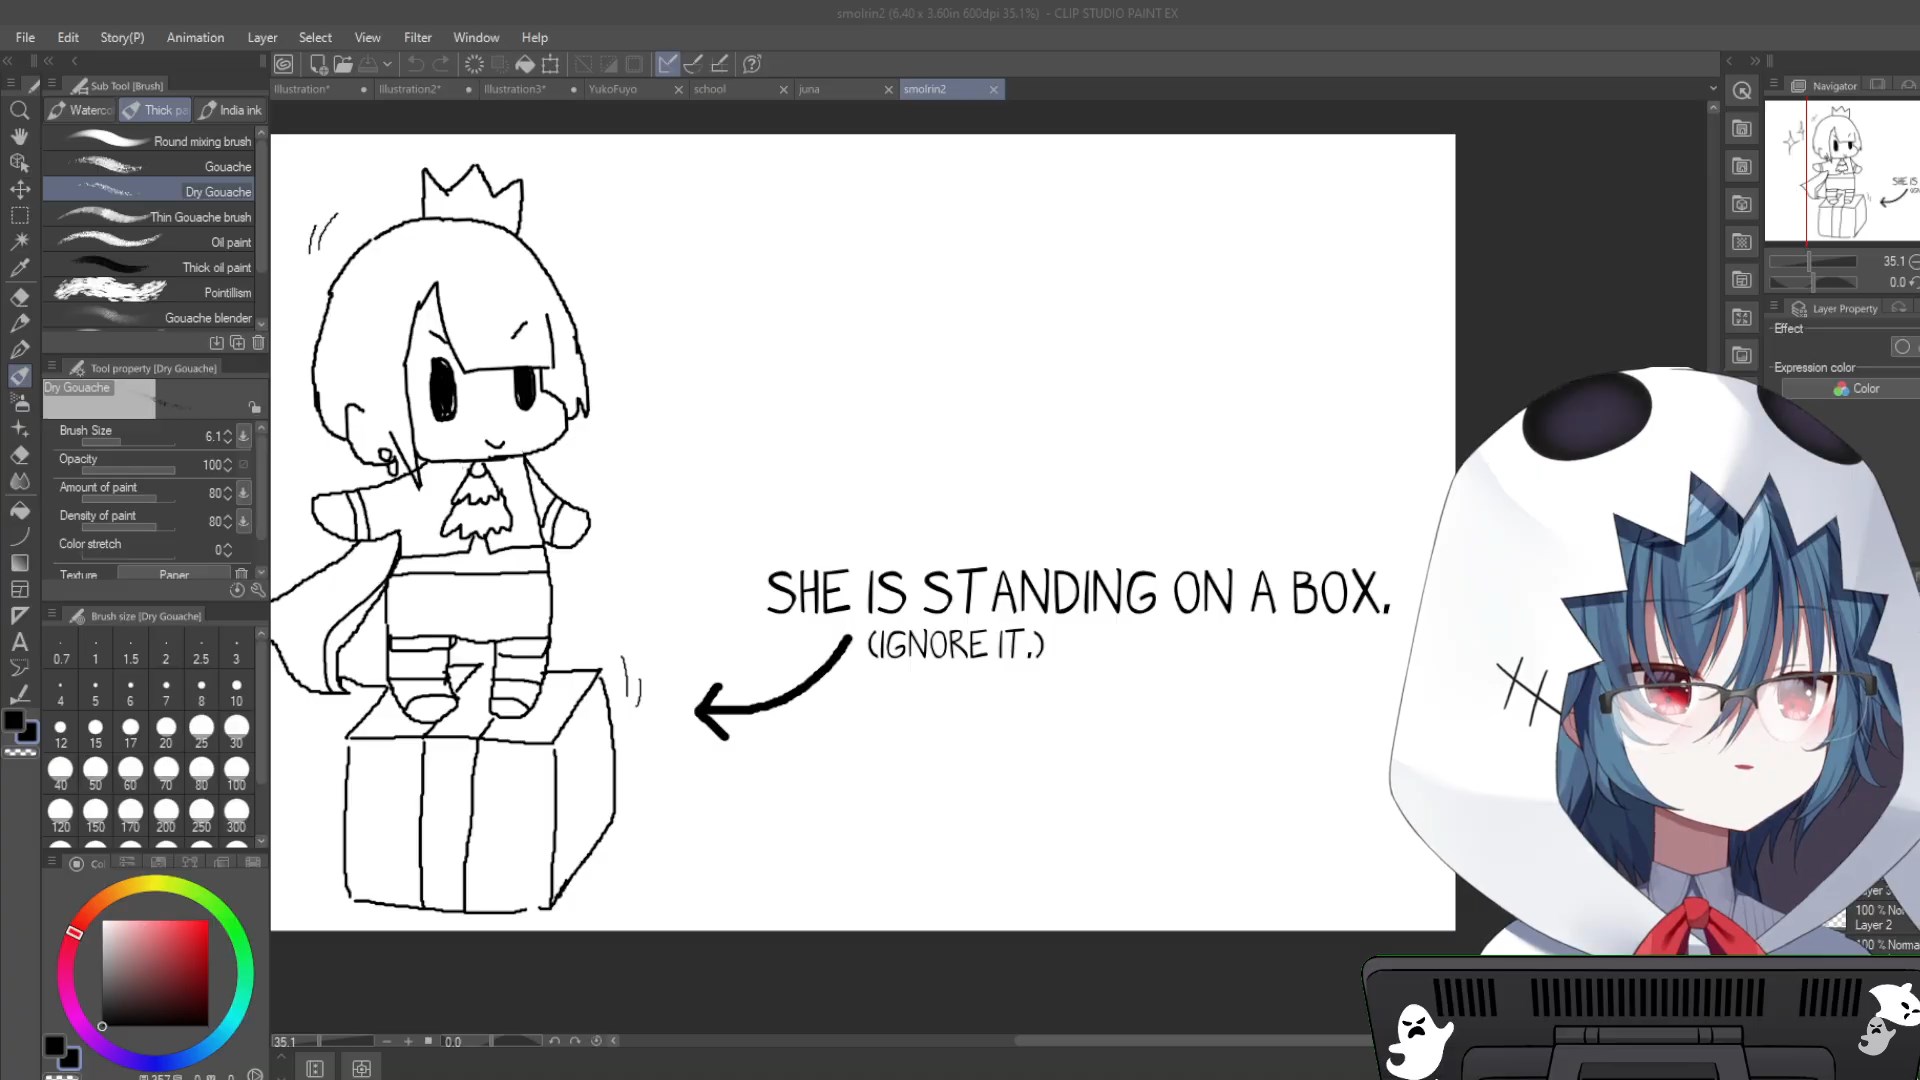Select the Auto select wand tool
Image resolution: width=1920 pixels, height=1080 pixels.
(x=19, y=241)
